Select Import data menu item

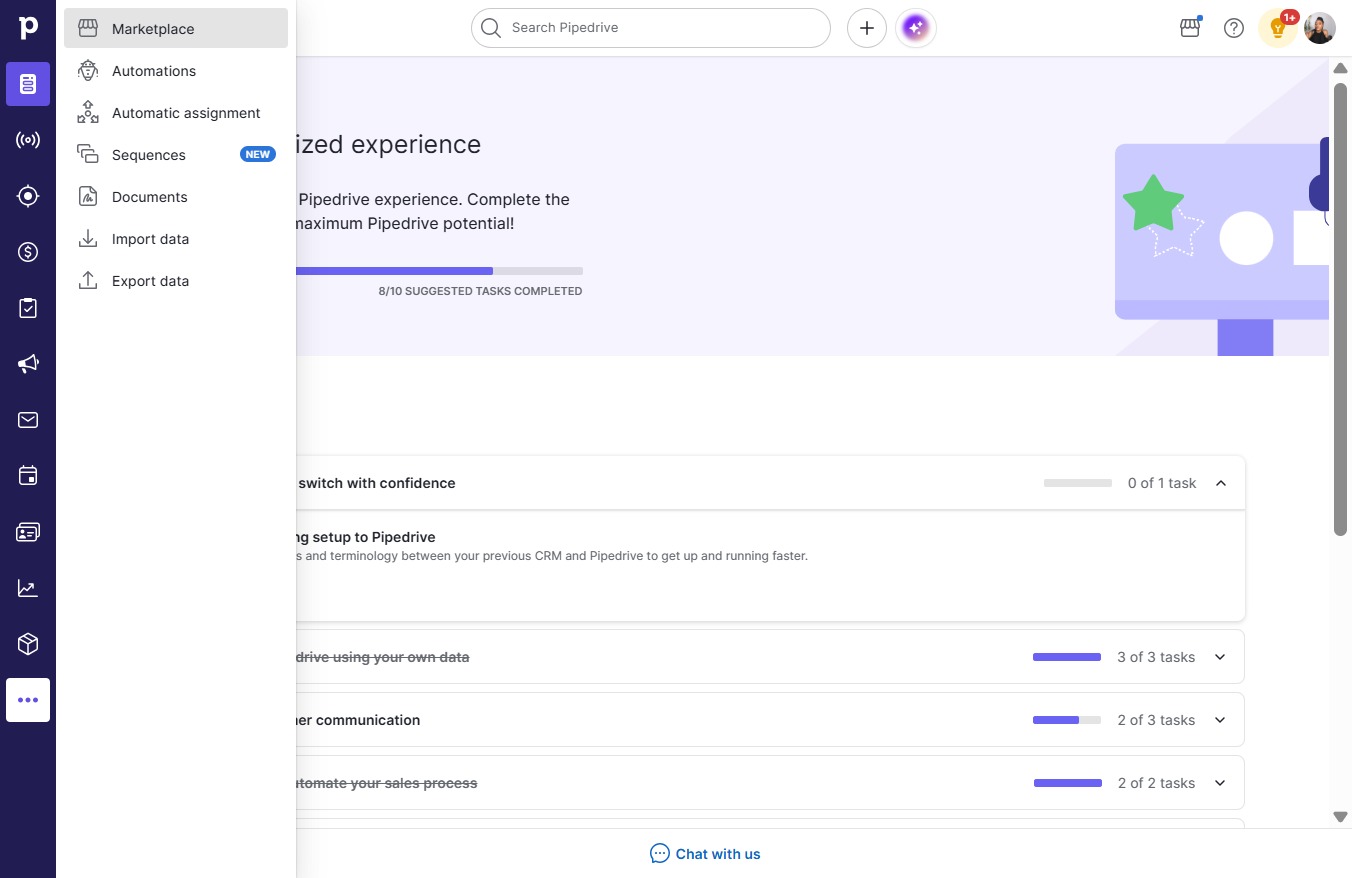coord(176,239)
